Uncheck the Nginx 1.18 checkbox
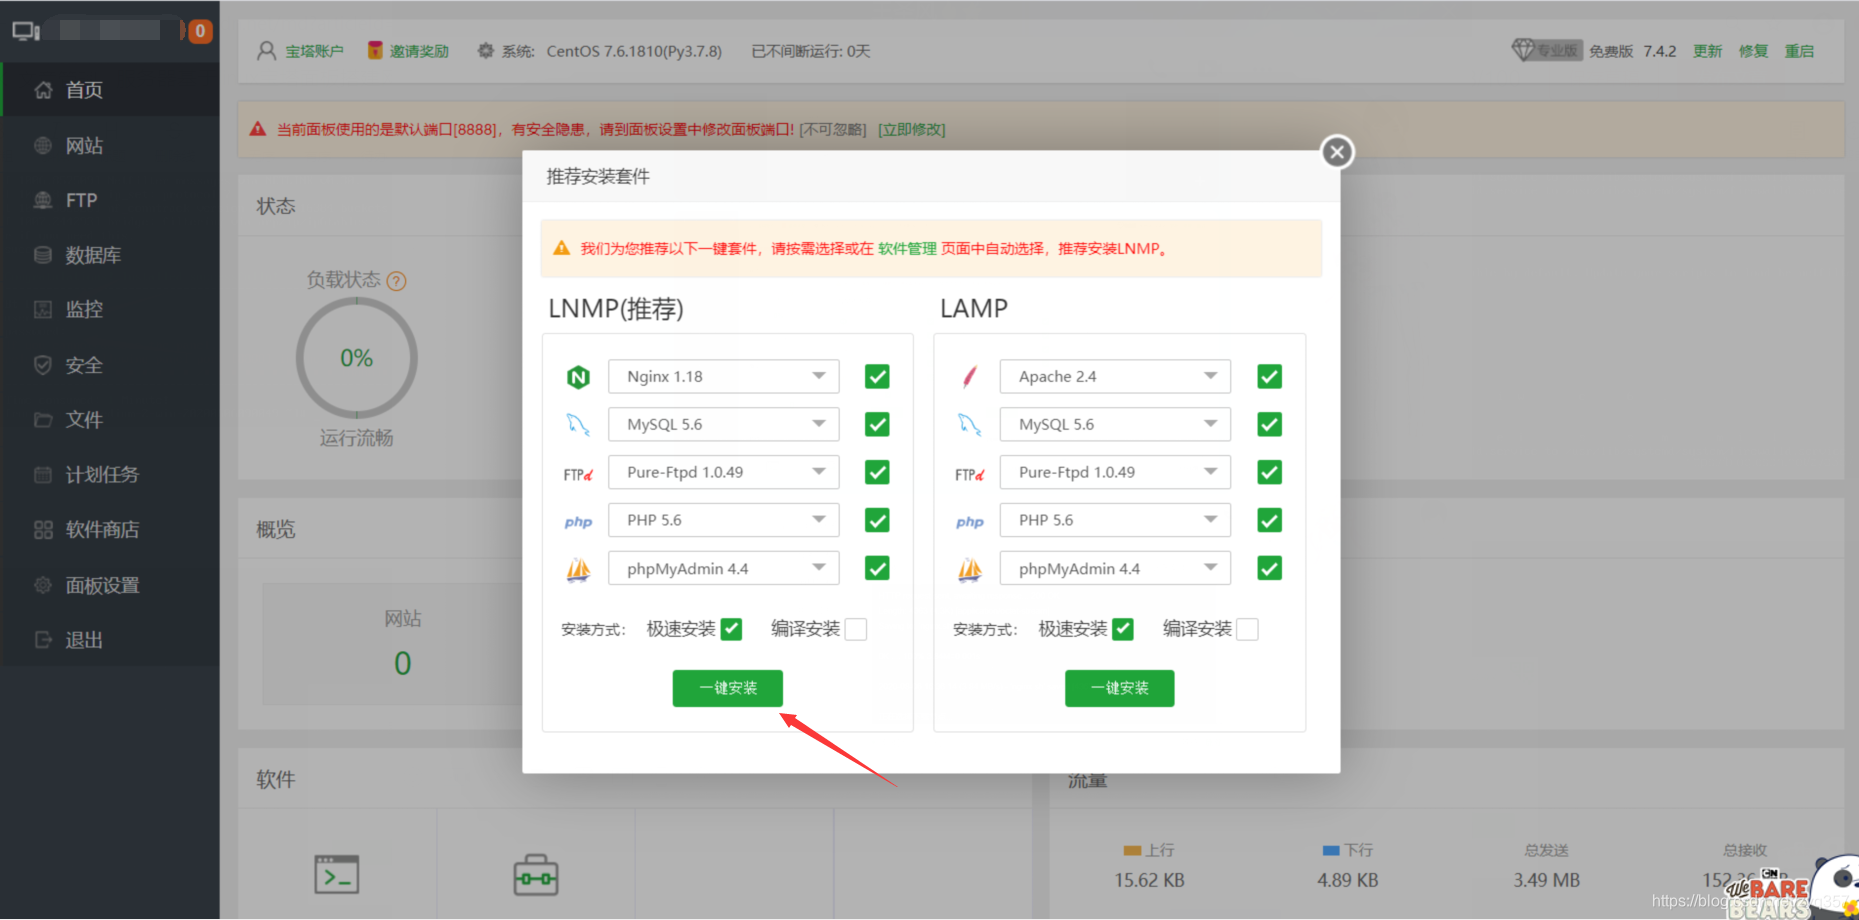Screen dimensions: 1859x920 pyautogui.click(x=877, y=377)
